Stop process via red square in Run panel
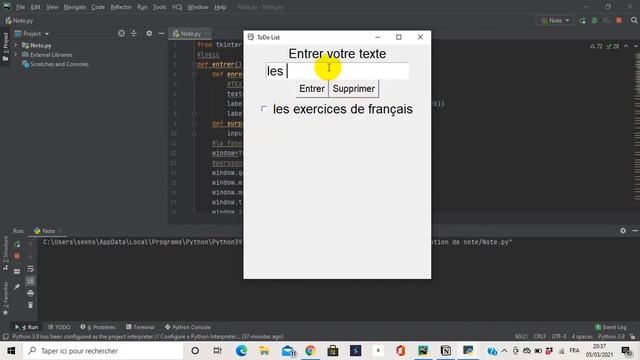The image size is (640, 360). 17,256
